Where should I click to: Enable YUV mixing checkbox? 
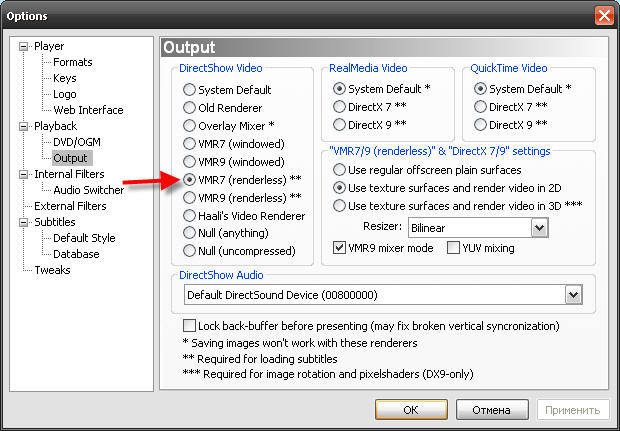pos(454,247)
